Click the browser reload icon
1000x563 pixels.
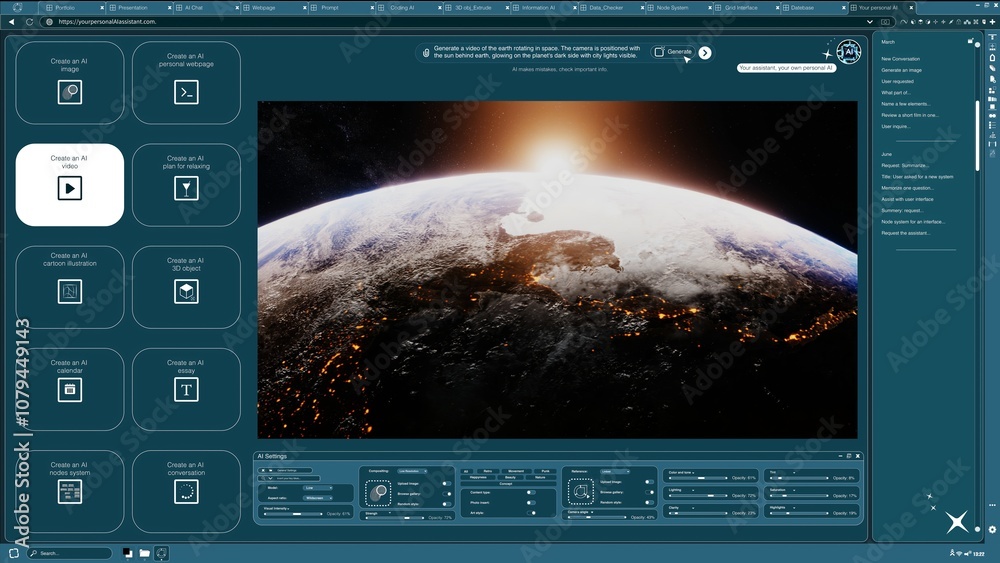29,22
